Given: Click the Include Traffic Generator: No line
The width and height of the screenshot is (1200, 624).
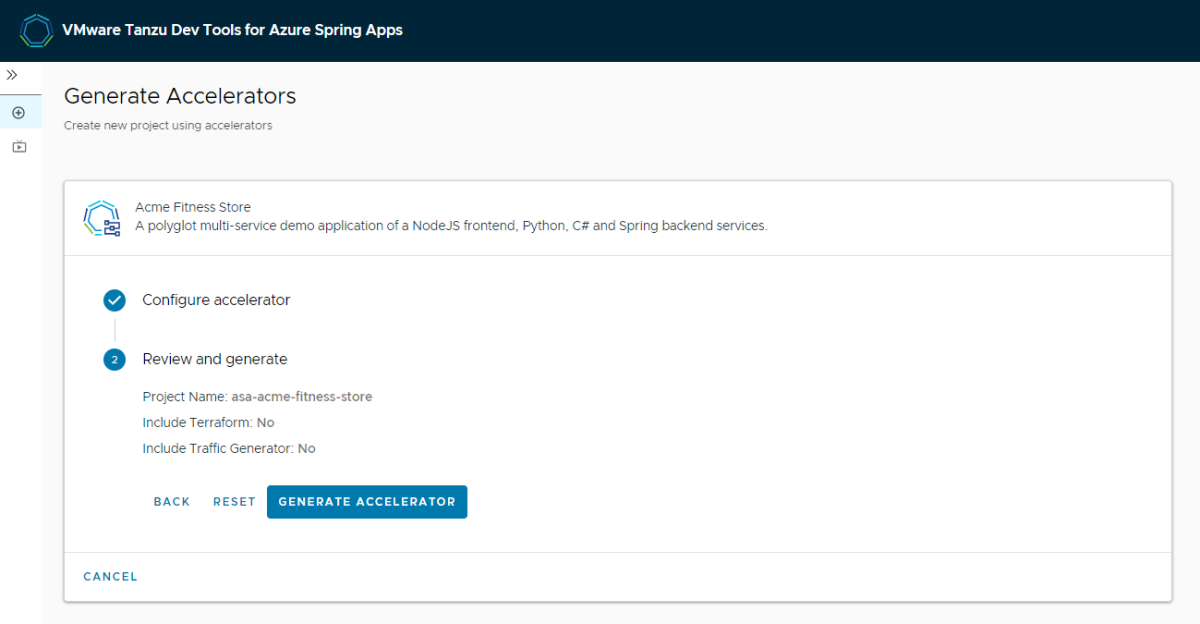Looking at the screenshot, I should tap(229, 449).
